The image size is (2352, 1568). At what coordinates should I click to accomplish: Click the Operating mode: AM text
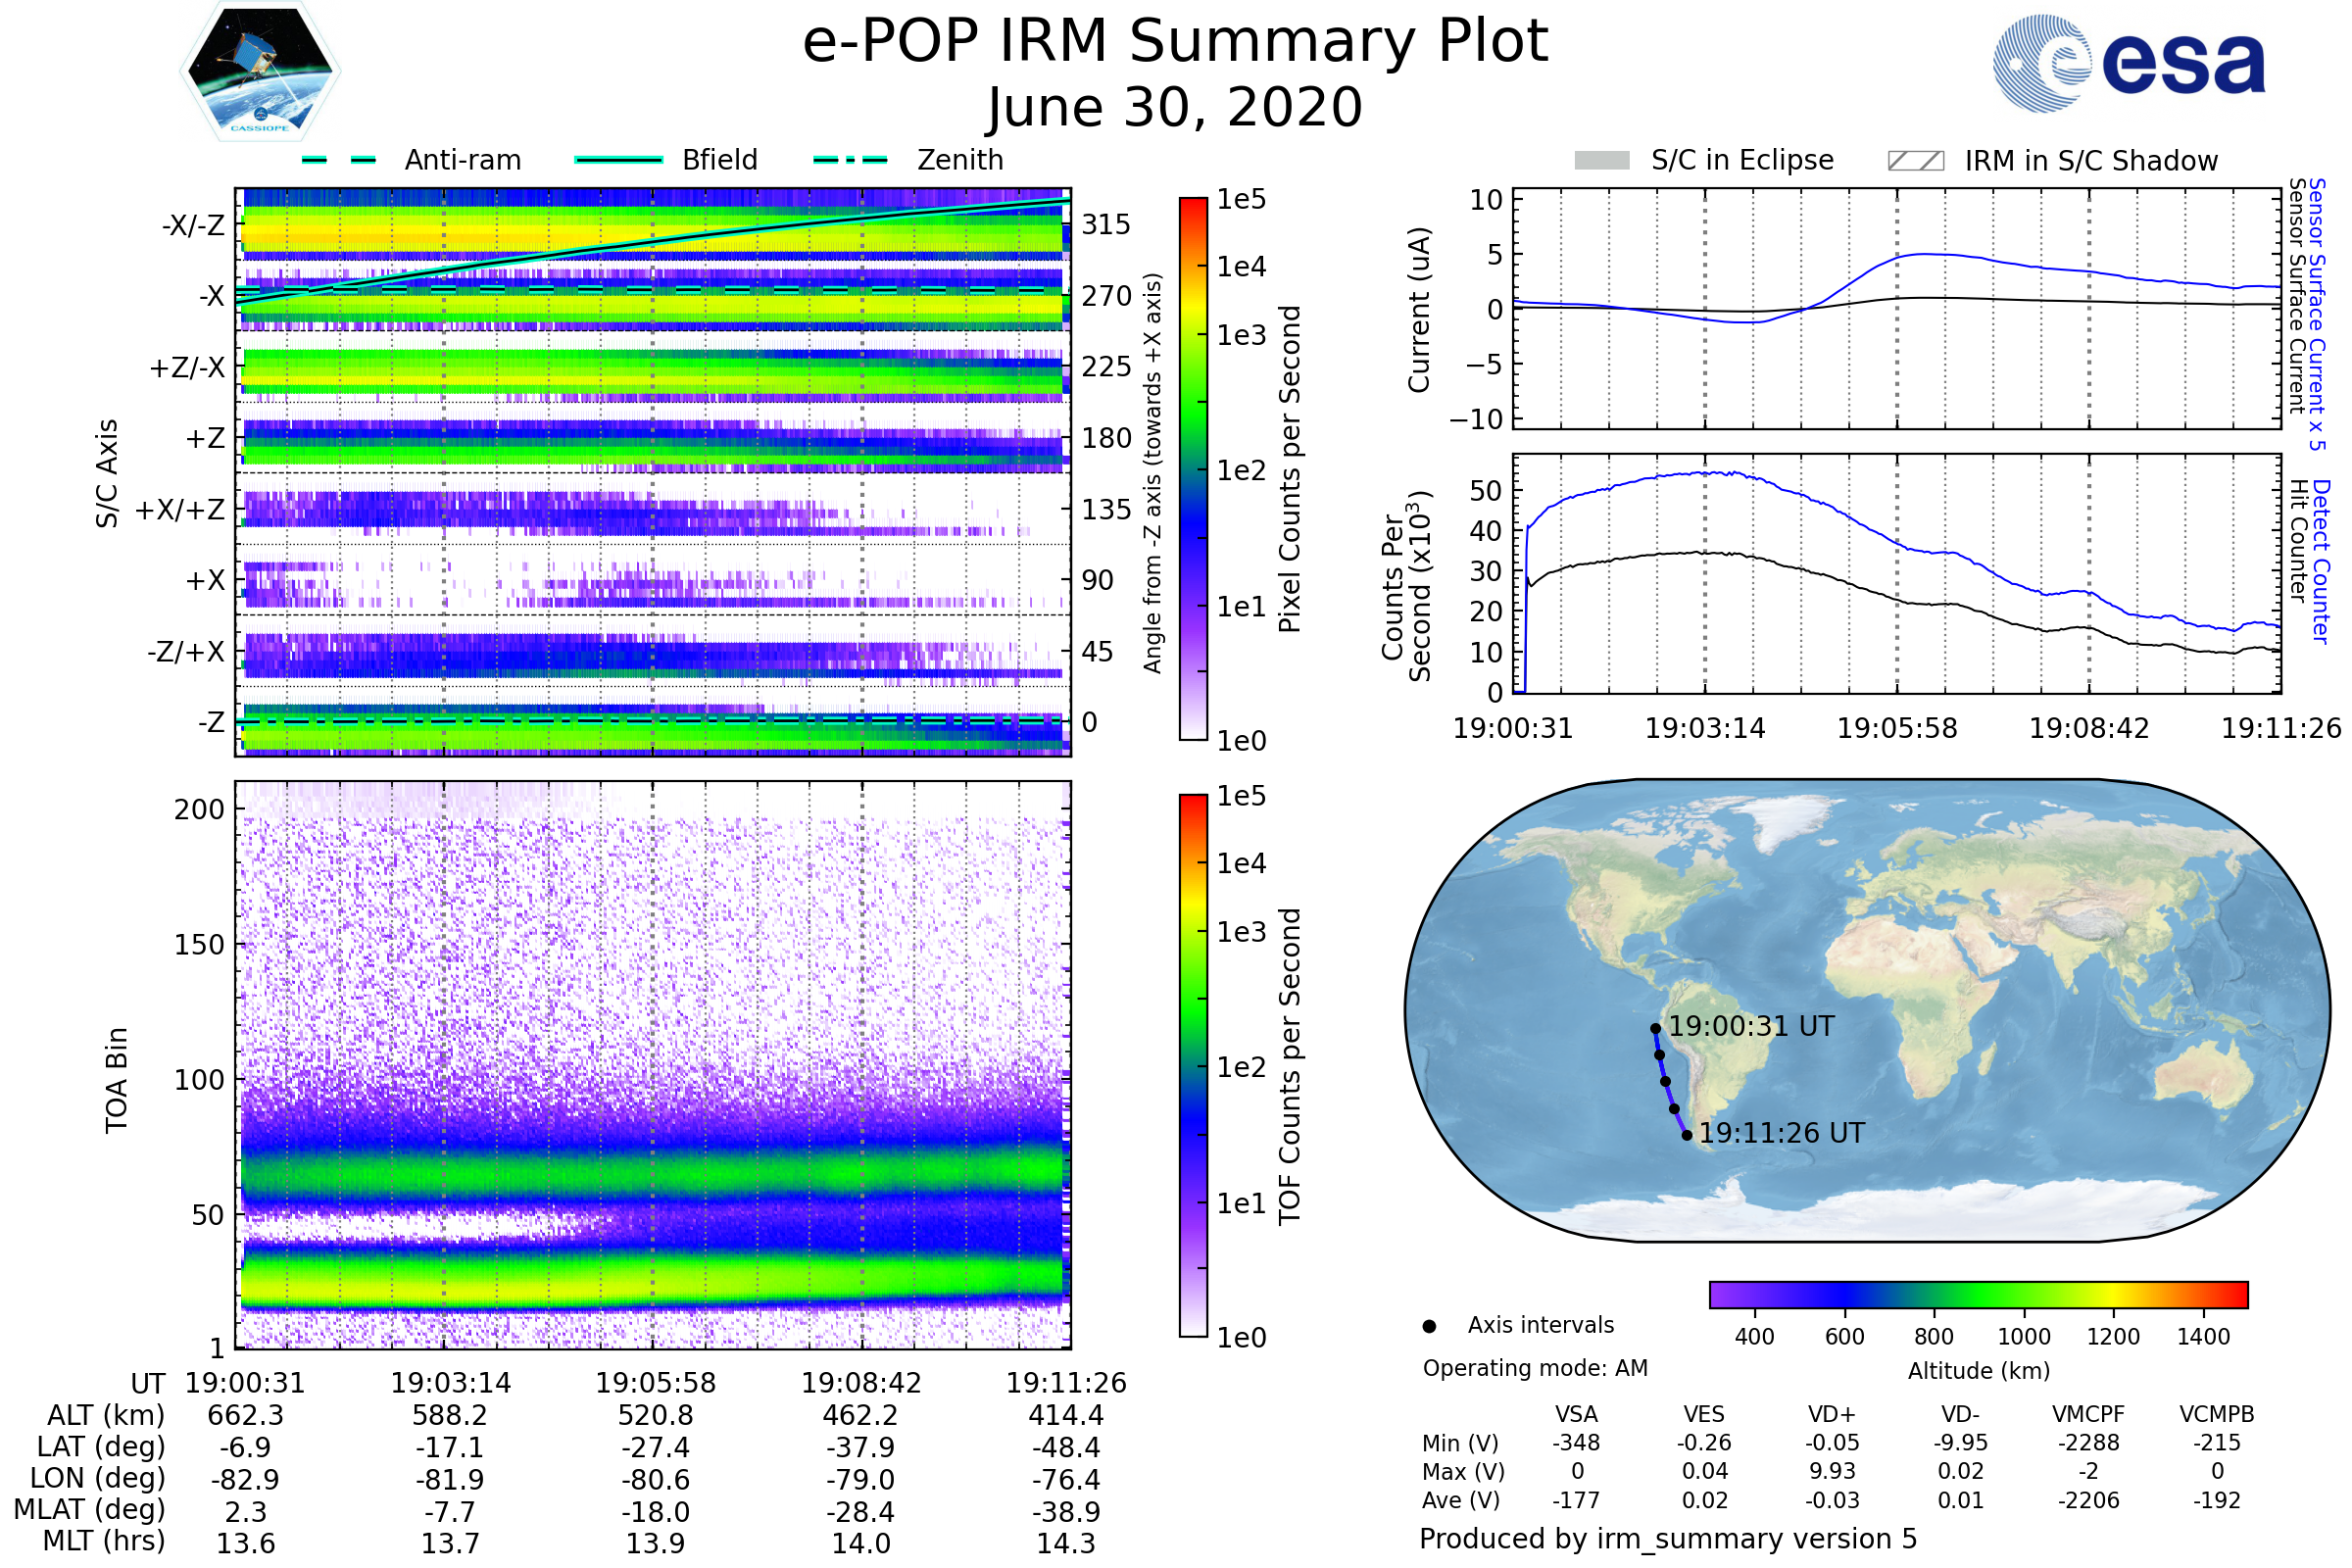[x=1535, y=1368]
